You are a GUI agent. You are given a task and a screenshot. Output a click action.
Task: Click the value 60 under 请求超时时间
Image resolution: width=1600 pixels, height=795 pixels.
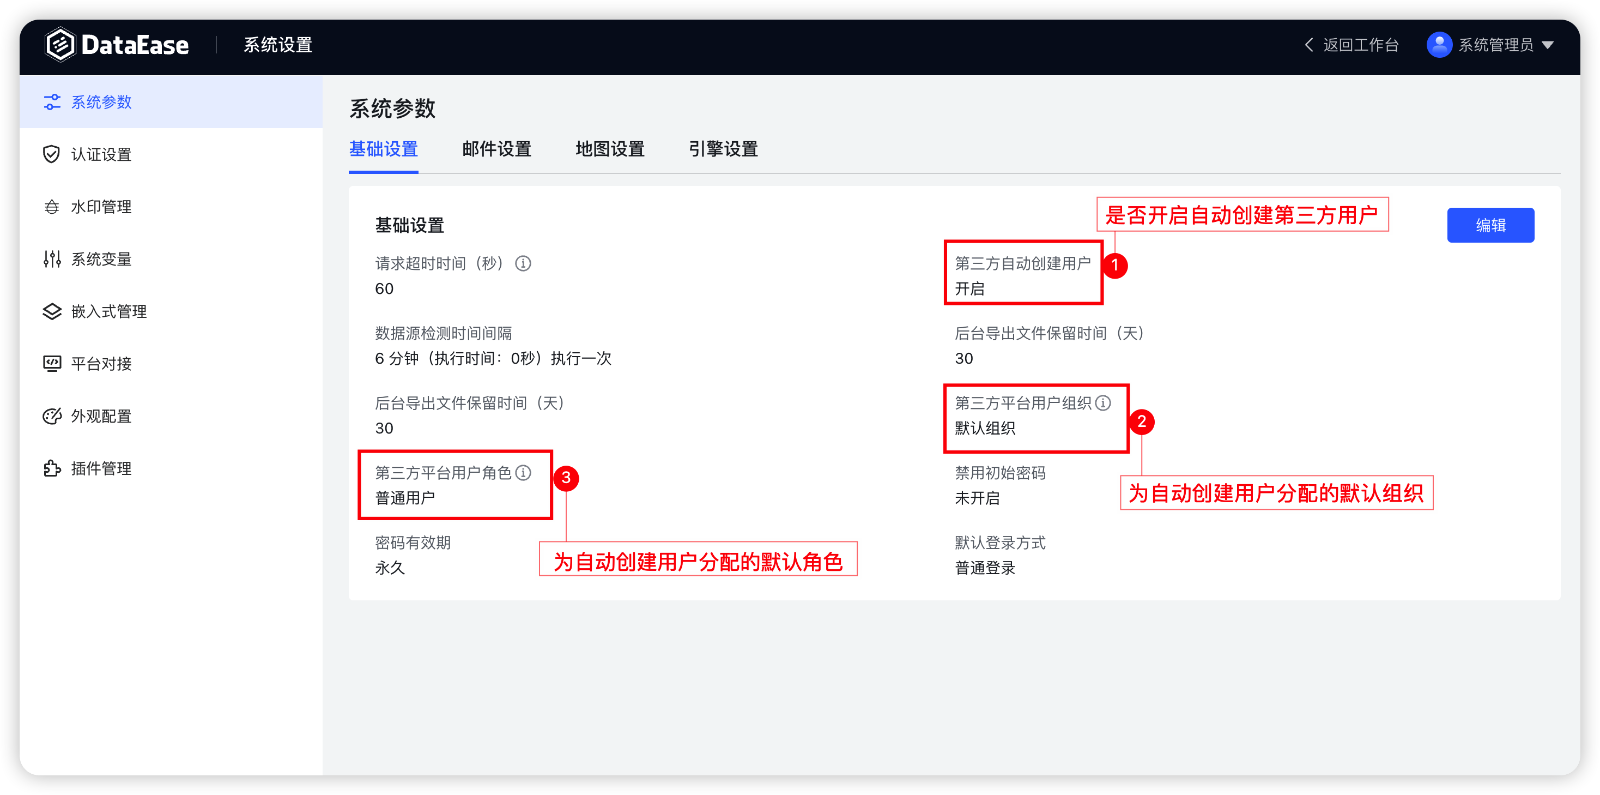(384, 288)
